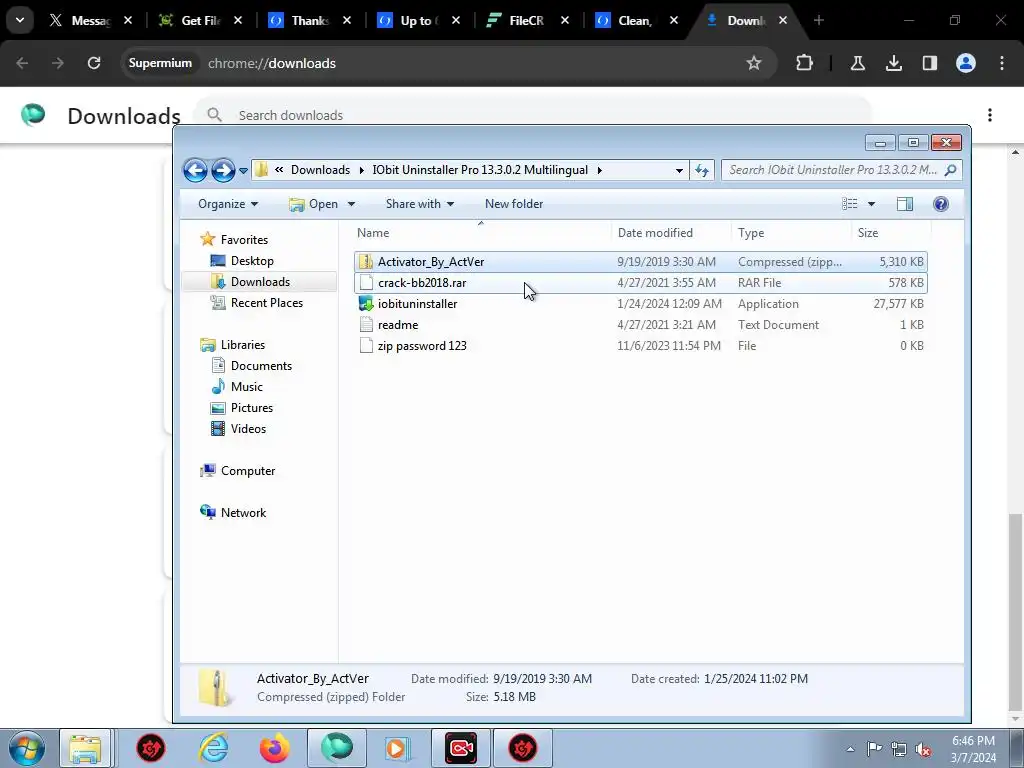Expand the address bar history dropdown

click(679, 170)
